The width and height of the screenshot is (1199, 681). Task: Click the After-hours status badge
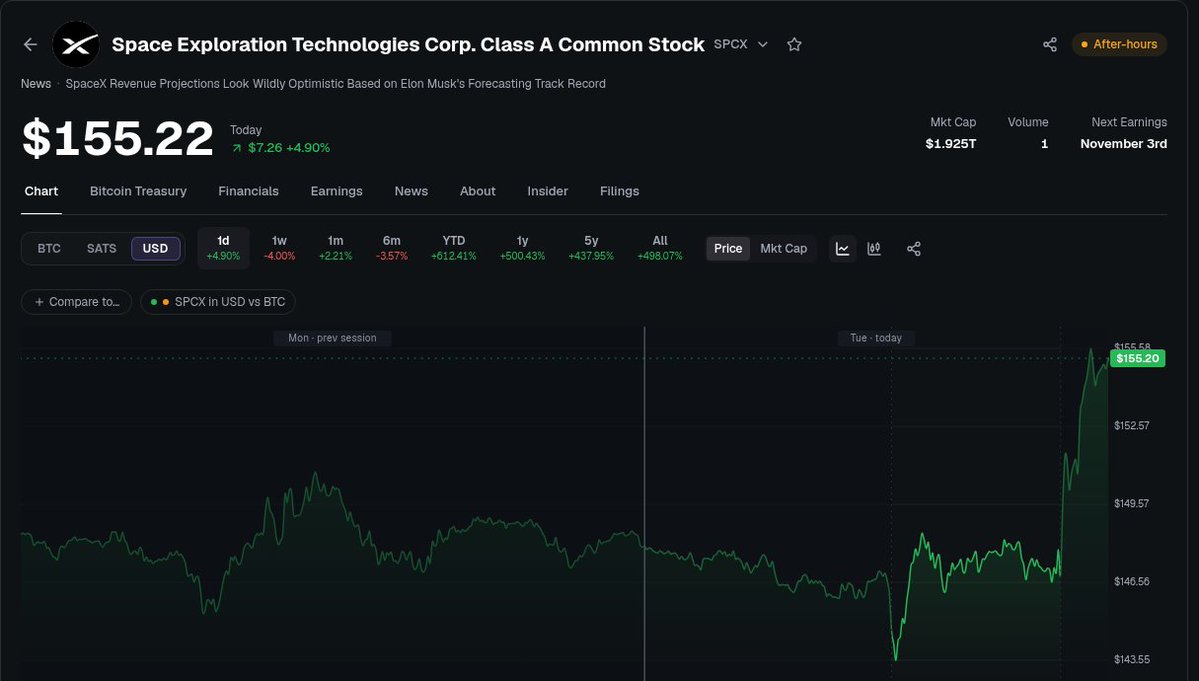[1119, 44]
